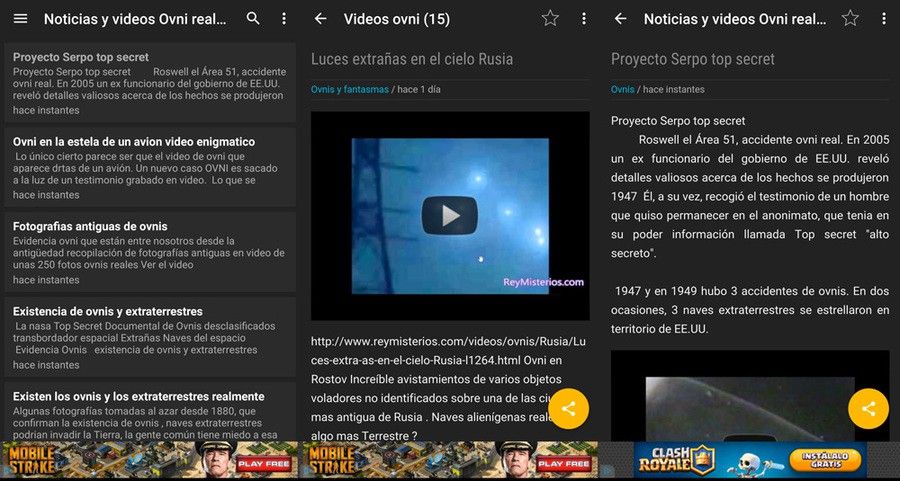Share the Luces extrañas video post
900x481 pixels.
click(568, 409)
